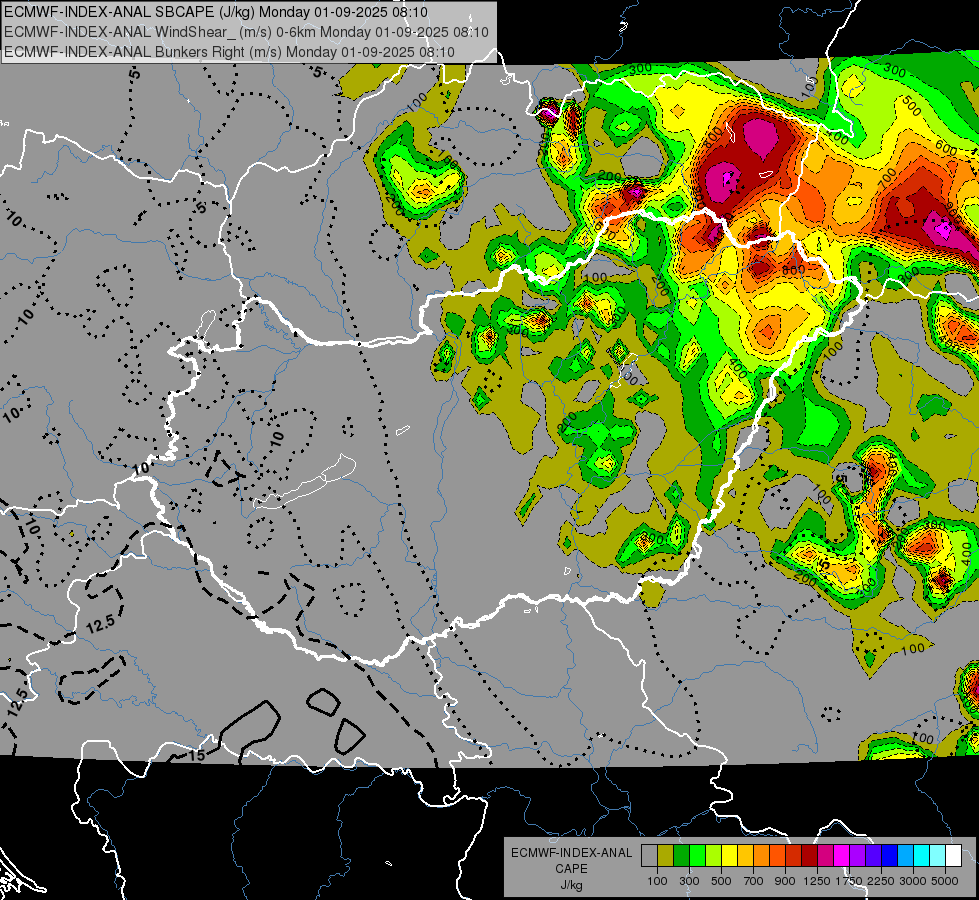
Task: Select the white legend swatch after 5000
Action: click(x=954, y=856)
